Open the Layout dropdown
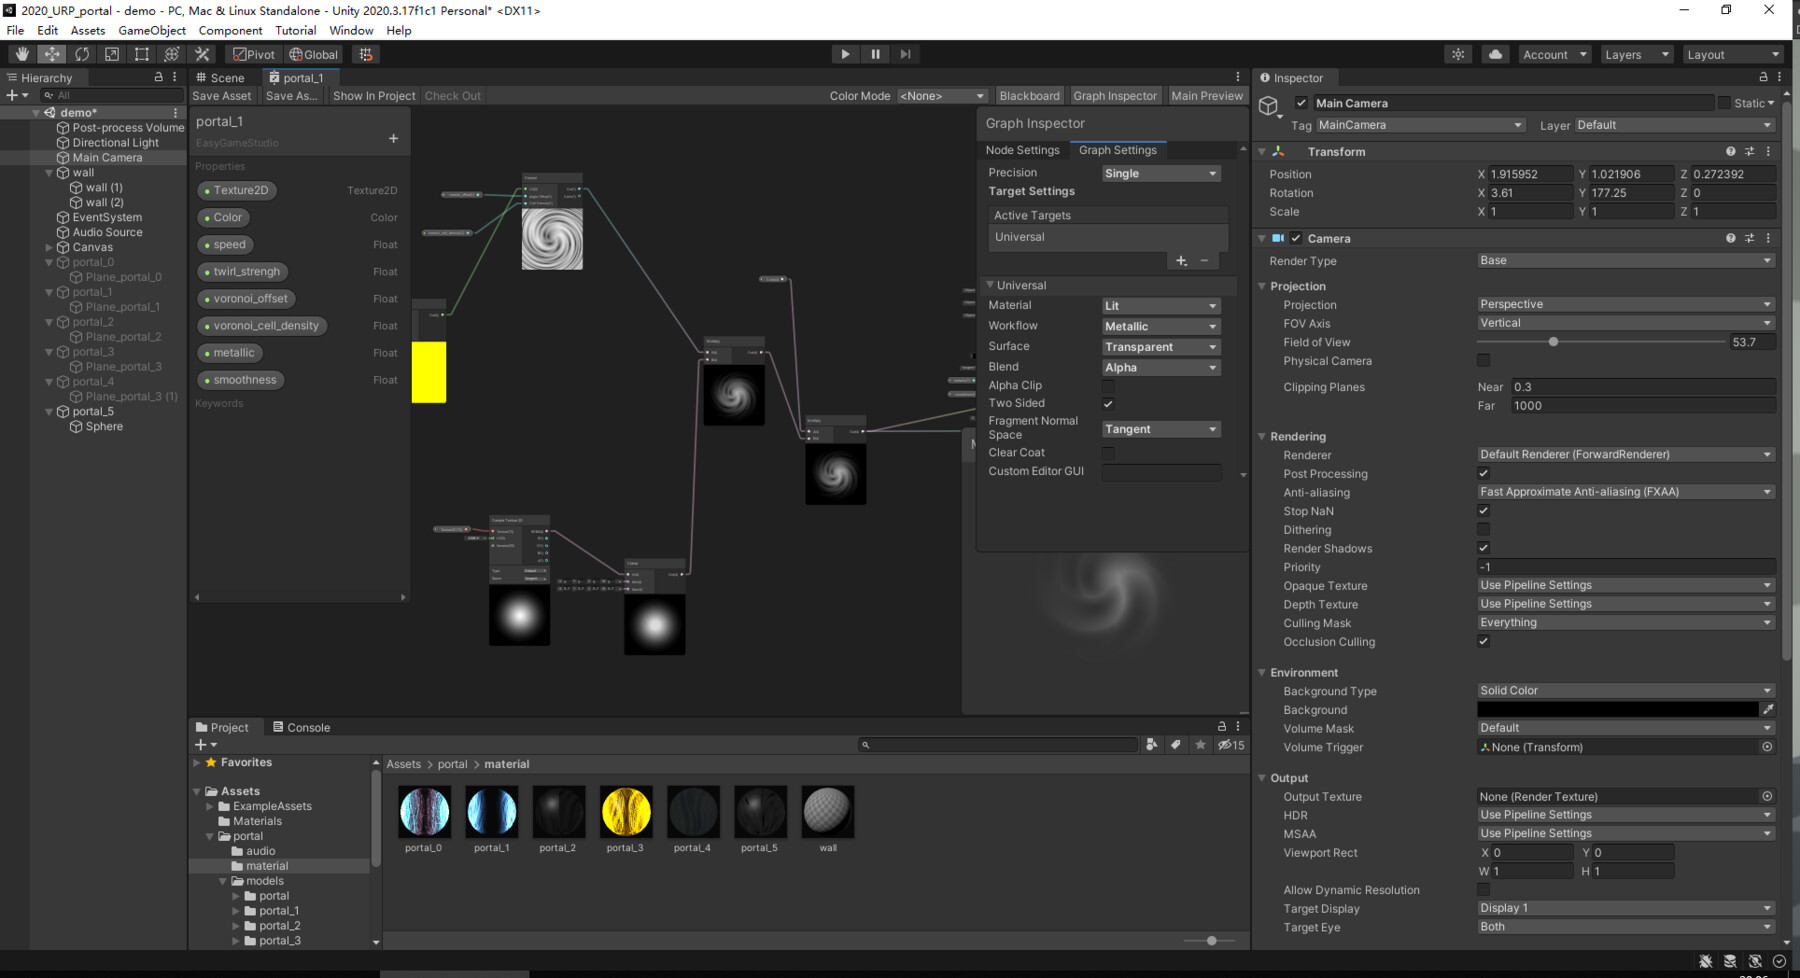Viewport: 1800px width, 978px height. (1733, 54)
